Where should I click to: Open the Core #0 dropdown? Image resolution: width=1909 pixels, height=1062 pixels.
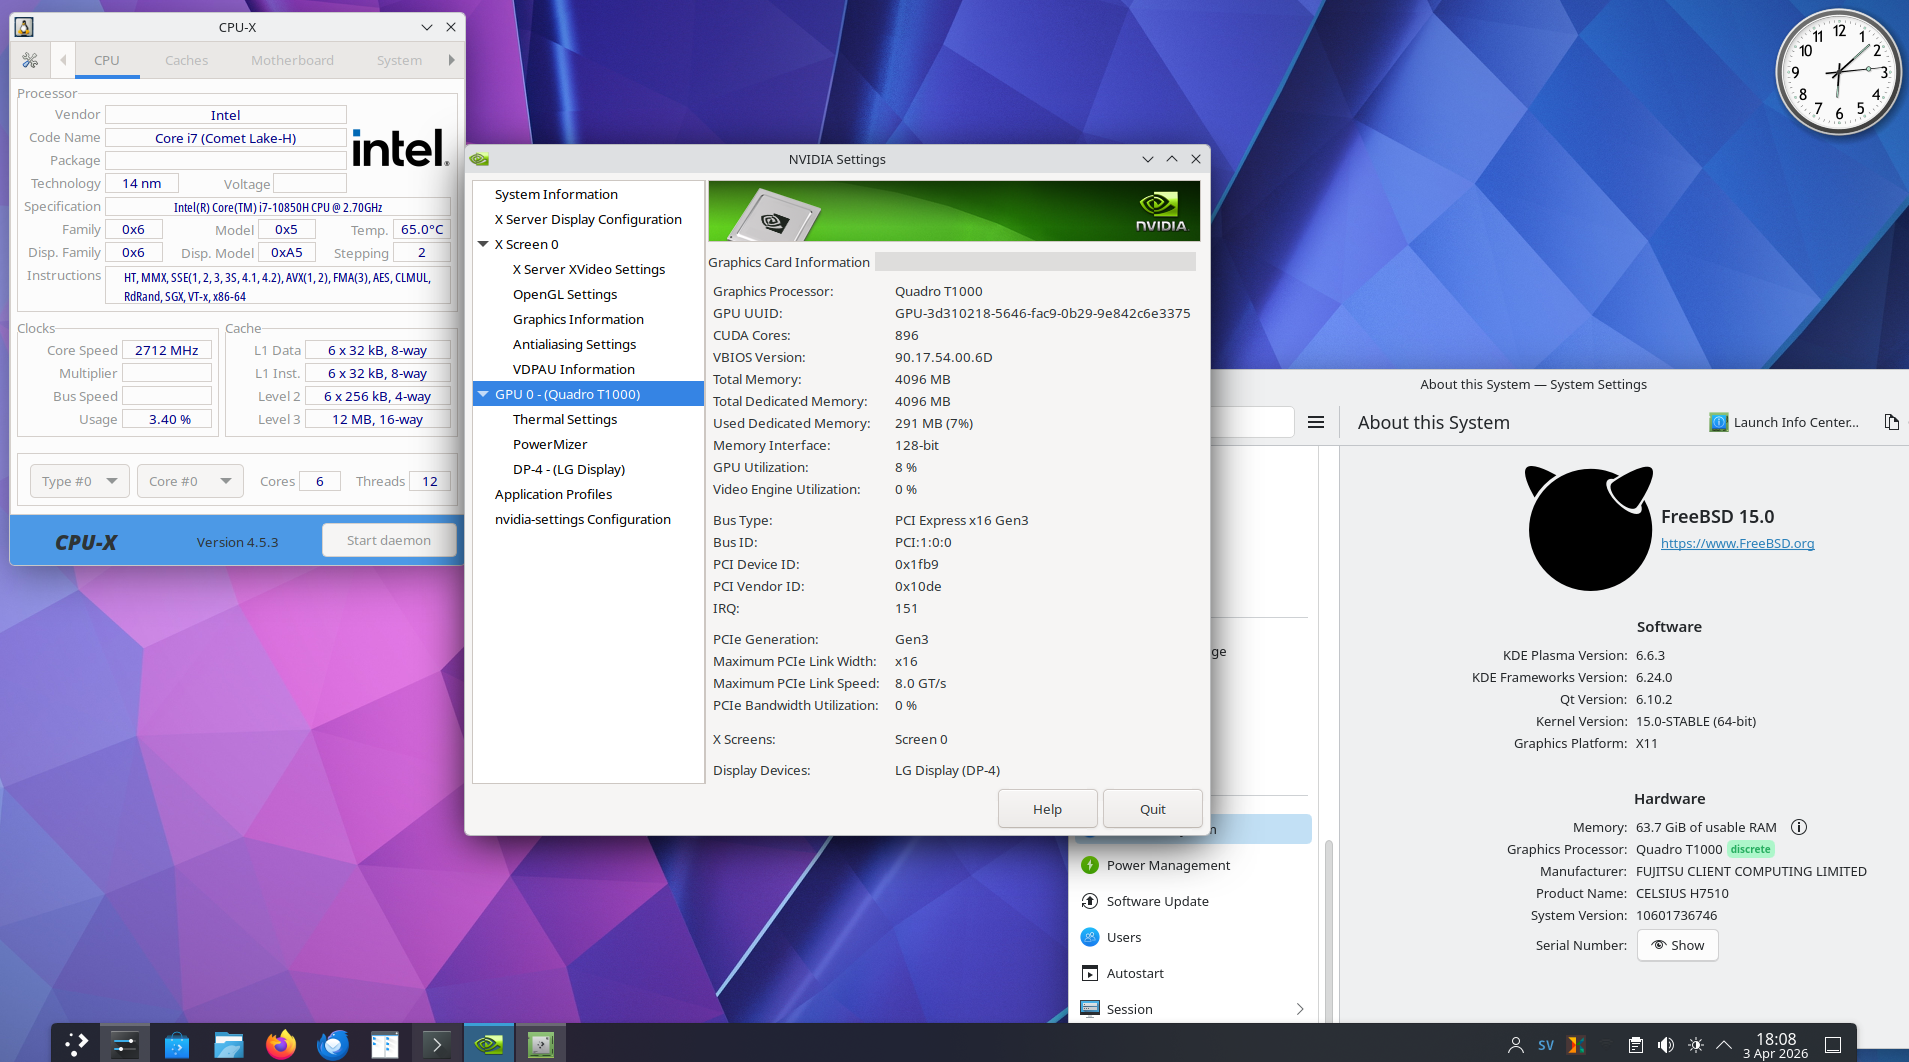pos(189,481)
